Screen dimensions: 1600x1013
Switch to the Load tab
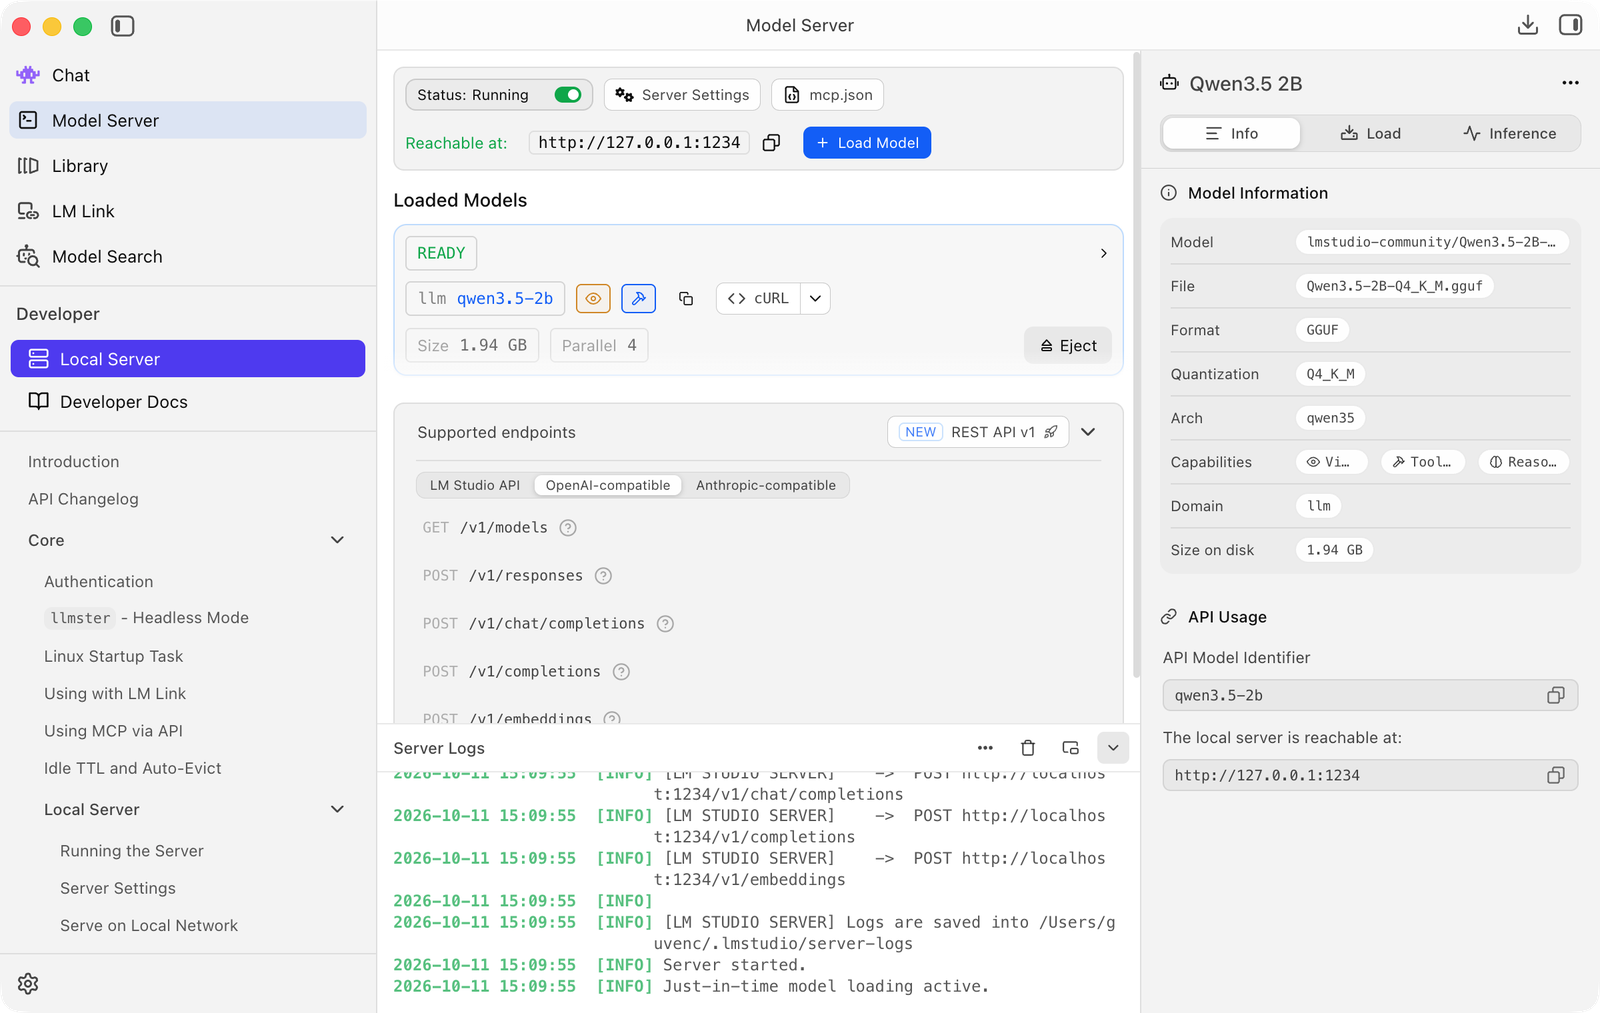coord(1370,133)
